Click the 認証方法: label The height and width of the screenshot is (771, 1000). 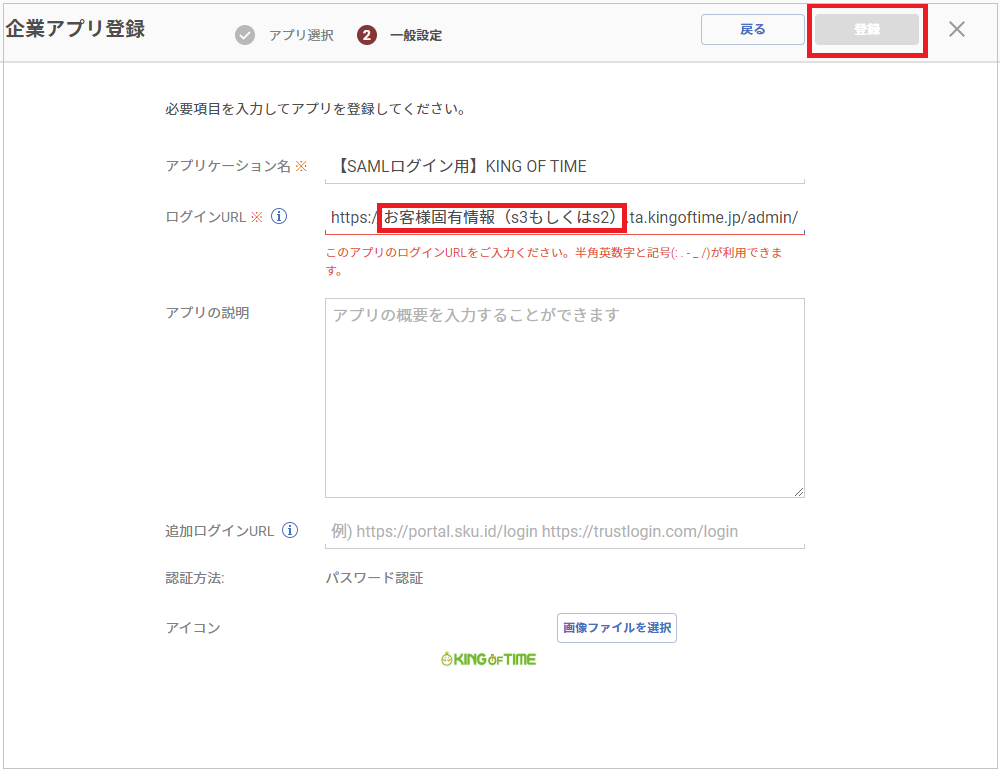click(x=195, y=578)
